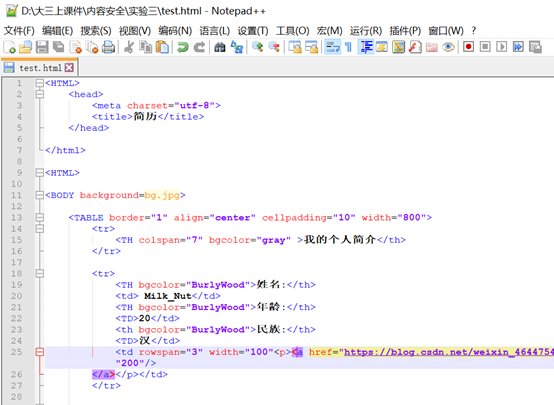Toggle word wrap in the toolbar
Screen dimensions: 554x405
[332, 47]
